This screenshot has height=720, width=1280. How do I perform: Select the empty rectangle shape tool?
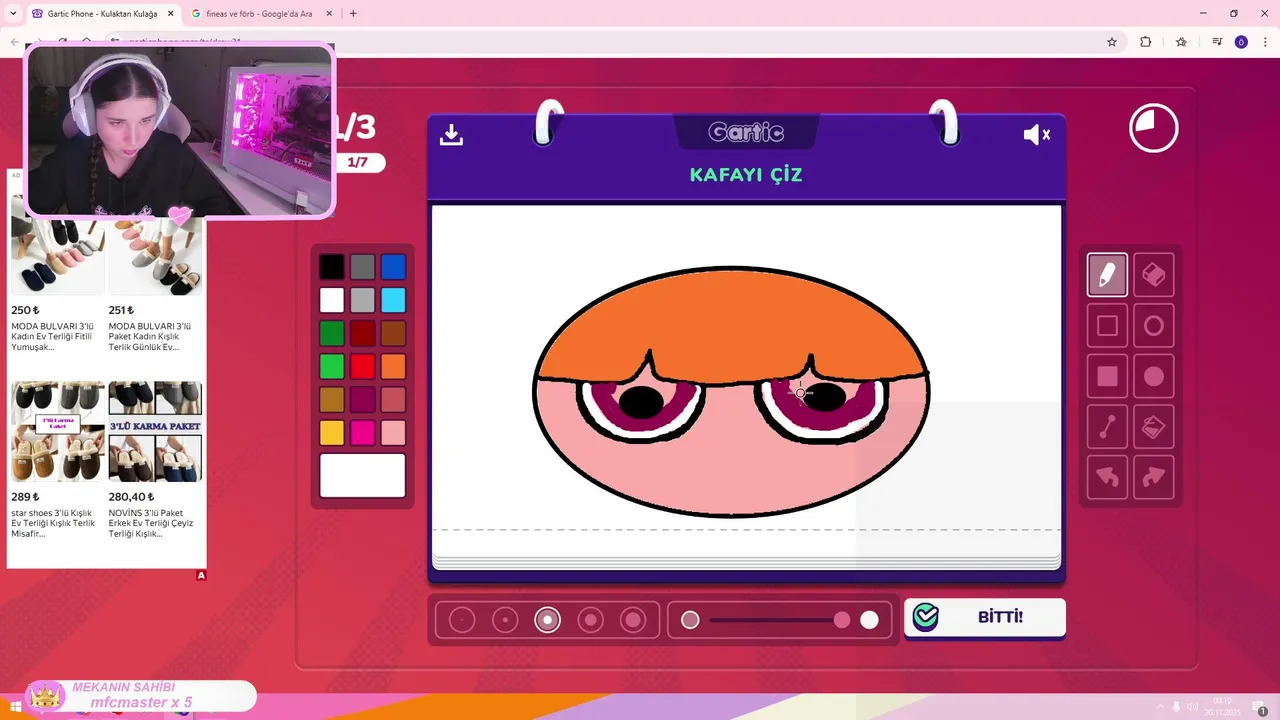click(1107, 326)
